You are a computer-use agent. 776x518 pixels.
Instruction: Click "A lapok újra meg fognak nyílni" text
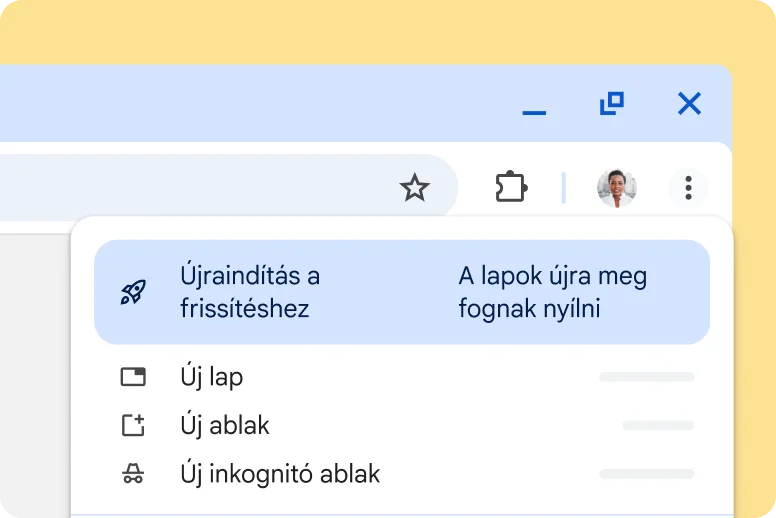pyautogui.click(x=553, y=292)
